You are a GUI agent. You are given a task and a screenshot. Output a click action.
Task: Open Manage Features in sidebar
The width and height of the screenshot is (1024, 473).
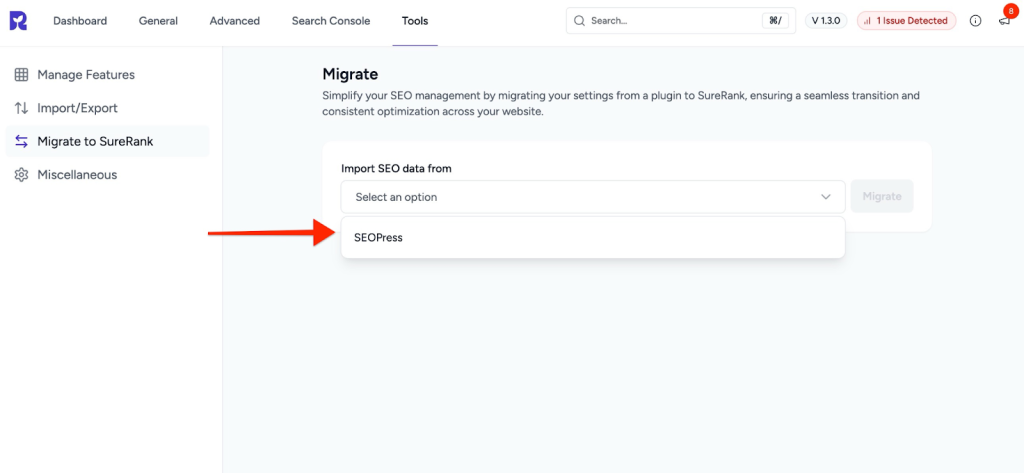107,74
